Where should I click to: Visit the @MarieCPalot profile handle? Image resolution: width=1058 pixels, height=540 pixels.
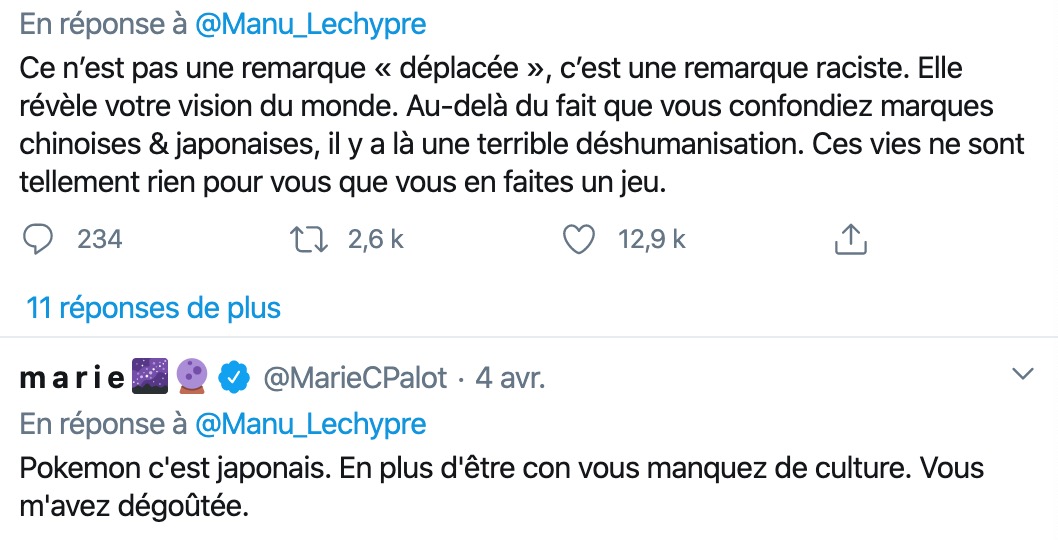click(x=354, y=378)
